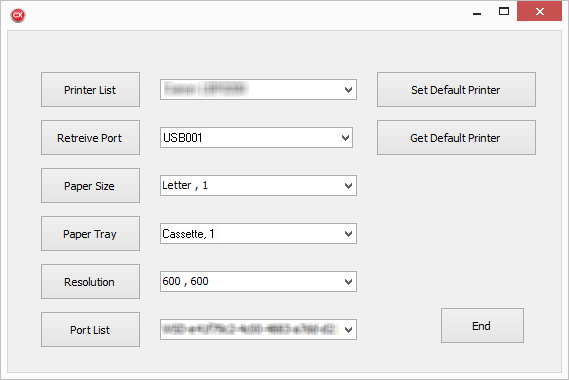Viewport: 569px width, 380px height.
Task: Click Set Default Printer
Action: click(456, 90)
